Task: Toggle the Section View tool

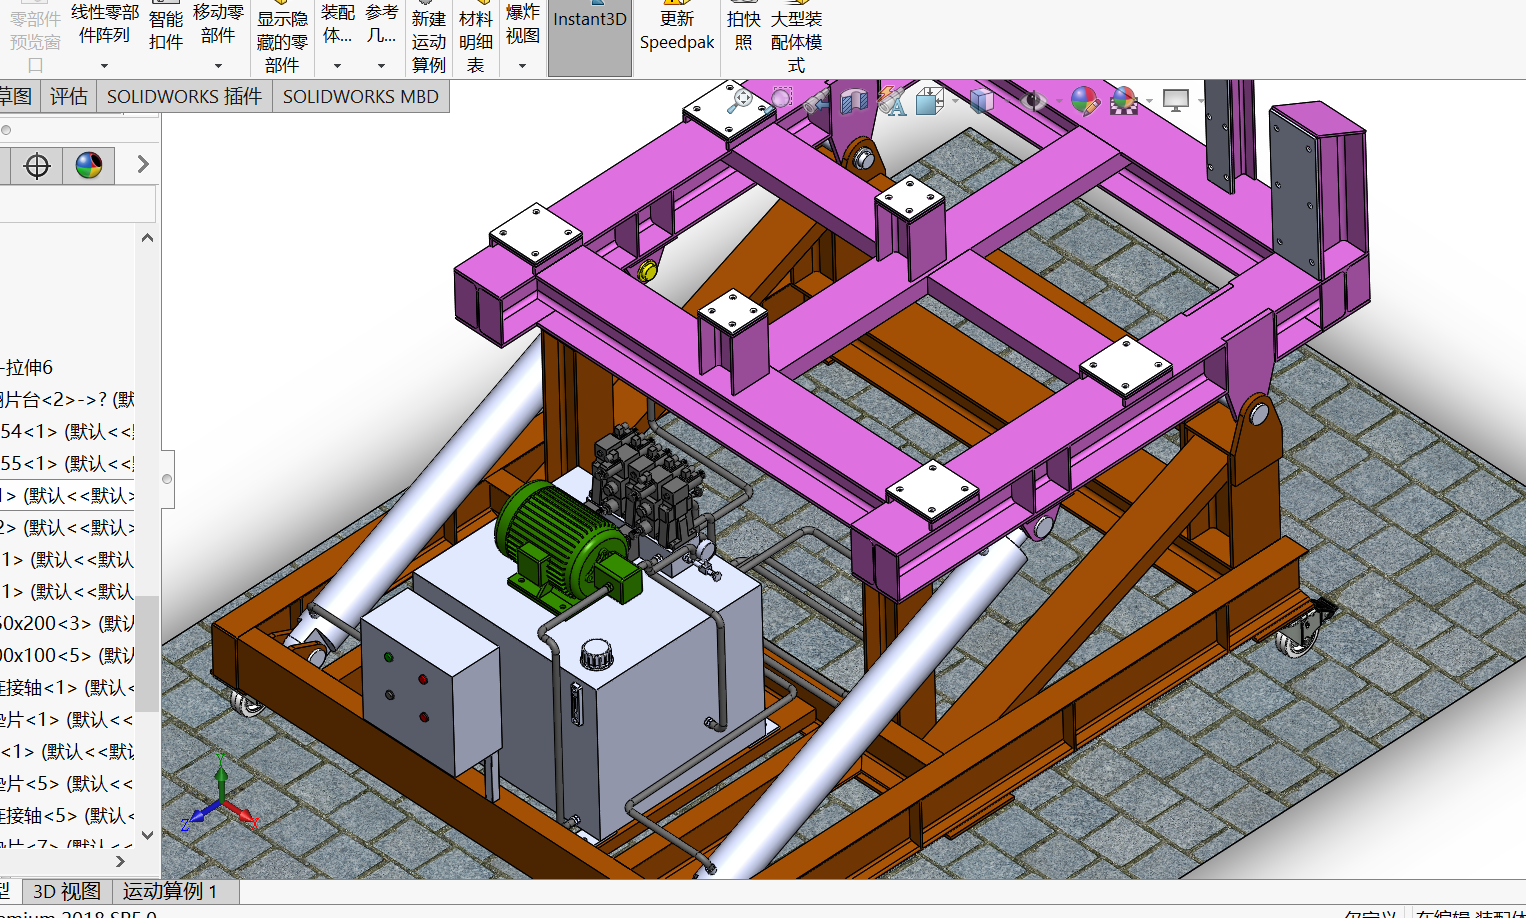Action: pyautogui.click(x=855, y=100)
